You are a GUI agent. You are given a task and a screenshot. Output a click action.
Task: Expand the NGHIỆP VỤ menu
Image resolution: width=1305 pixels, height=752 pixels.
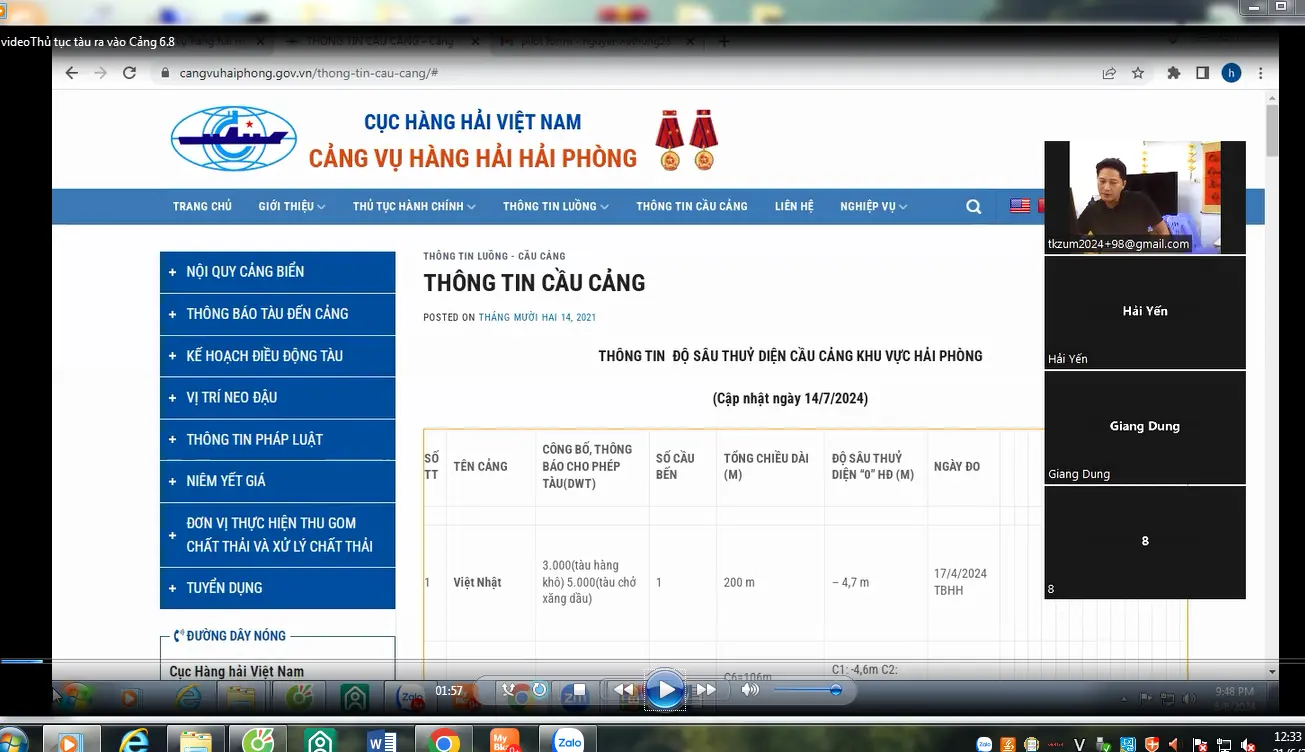pyautogui.click(x=873, y=206)
